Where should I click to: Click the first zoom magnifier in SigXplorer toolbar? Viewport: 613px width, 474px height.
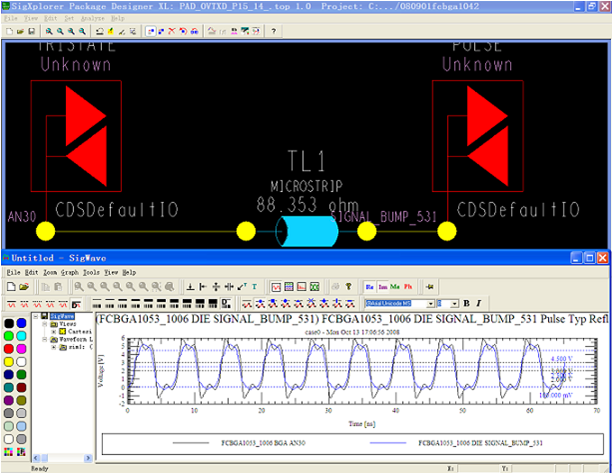[x=49, y=31]
